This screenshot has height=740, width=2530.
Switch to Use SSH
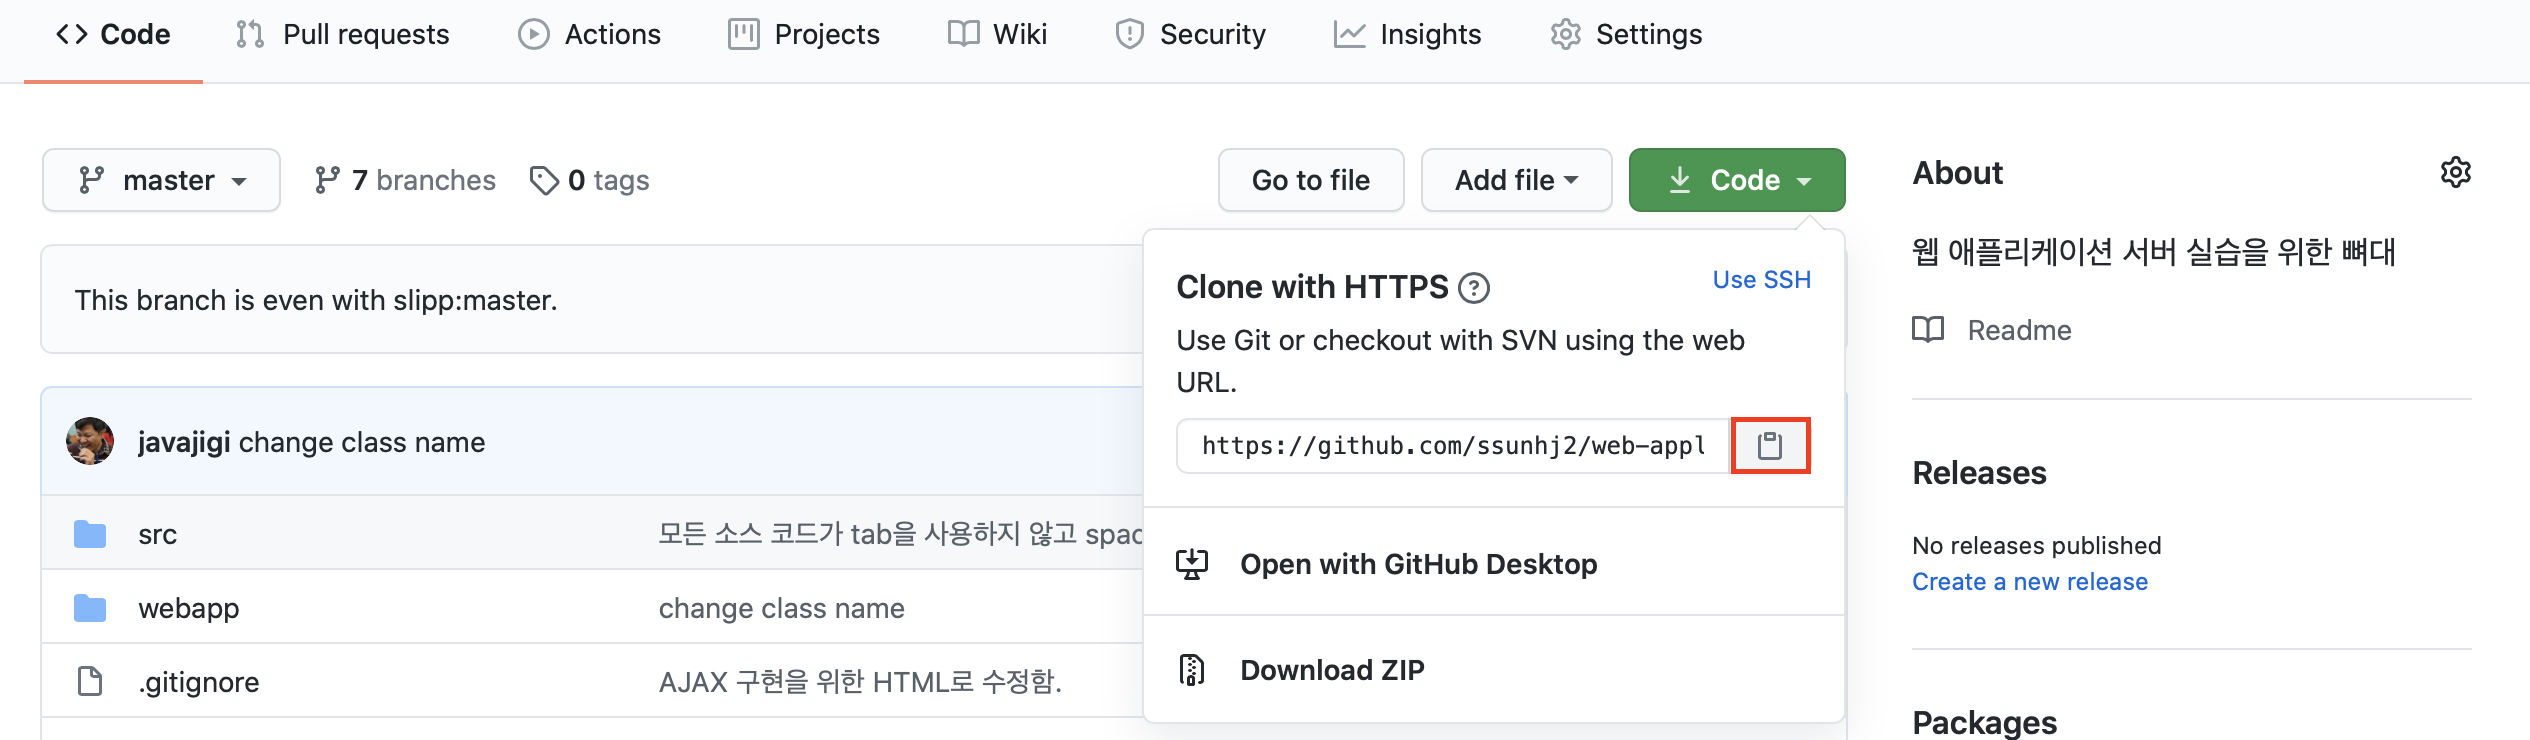pyautogui.click(x=1761, y=280)
